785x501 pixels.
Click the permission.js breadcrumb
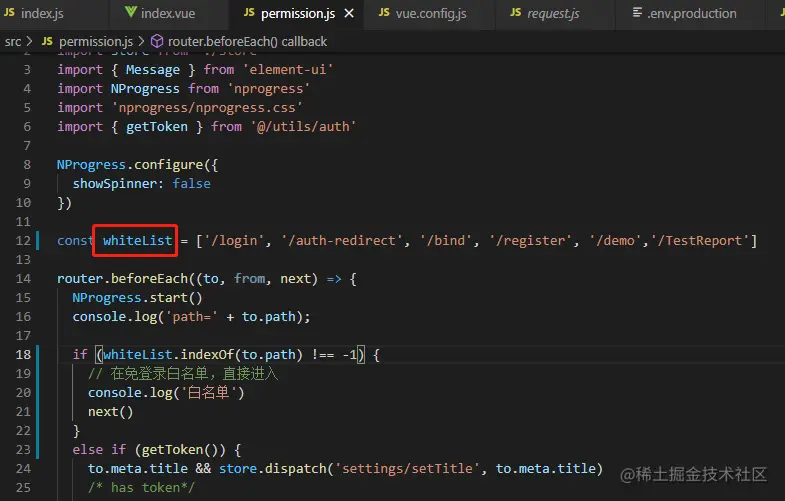(x=96, y=42)
